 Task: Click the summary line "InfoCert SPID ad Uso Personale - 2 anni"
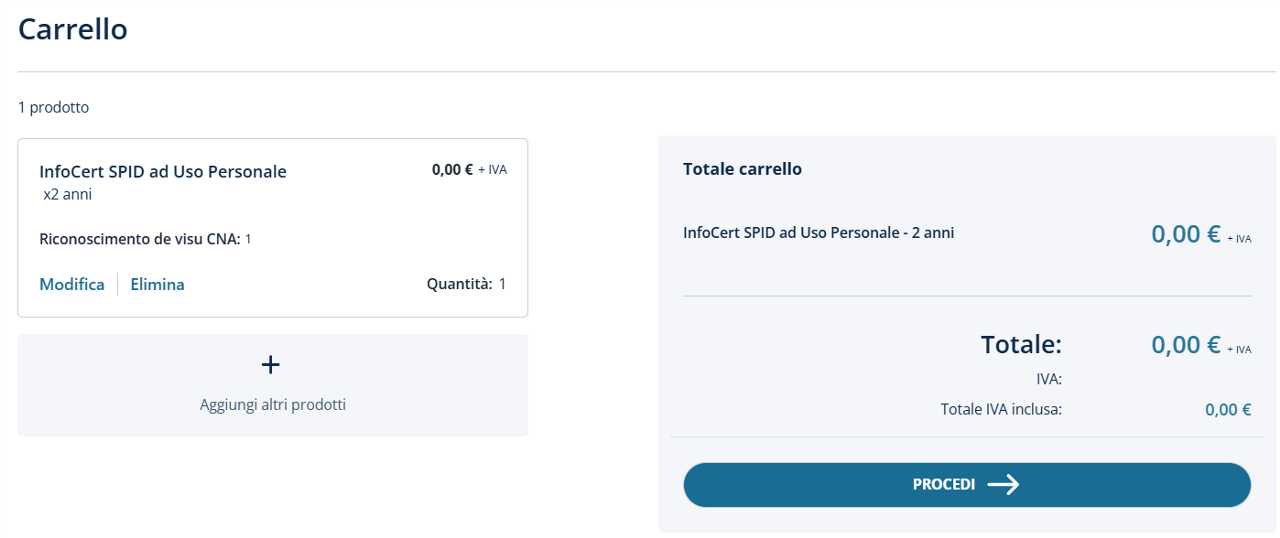818,232
